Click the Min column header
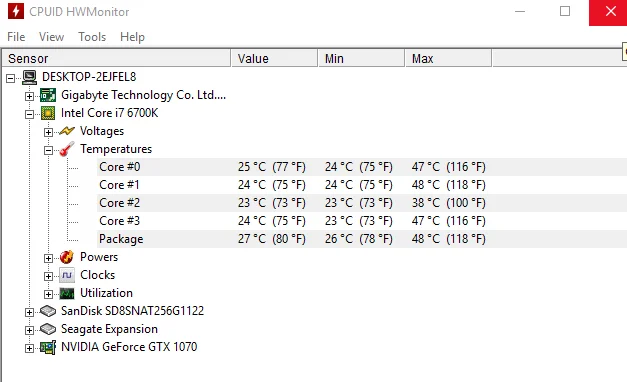627x382 pixels. (362, 58)
